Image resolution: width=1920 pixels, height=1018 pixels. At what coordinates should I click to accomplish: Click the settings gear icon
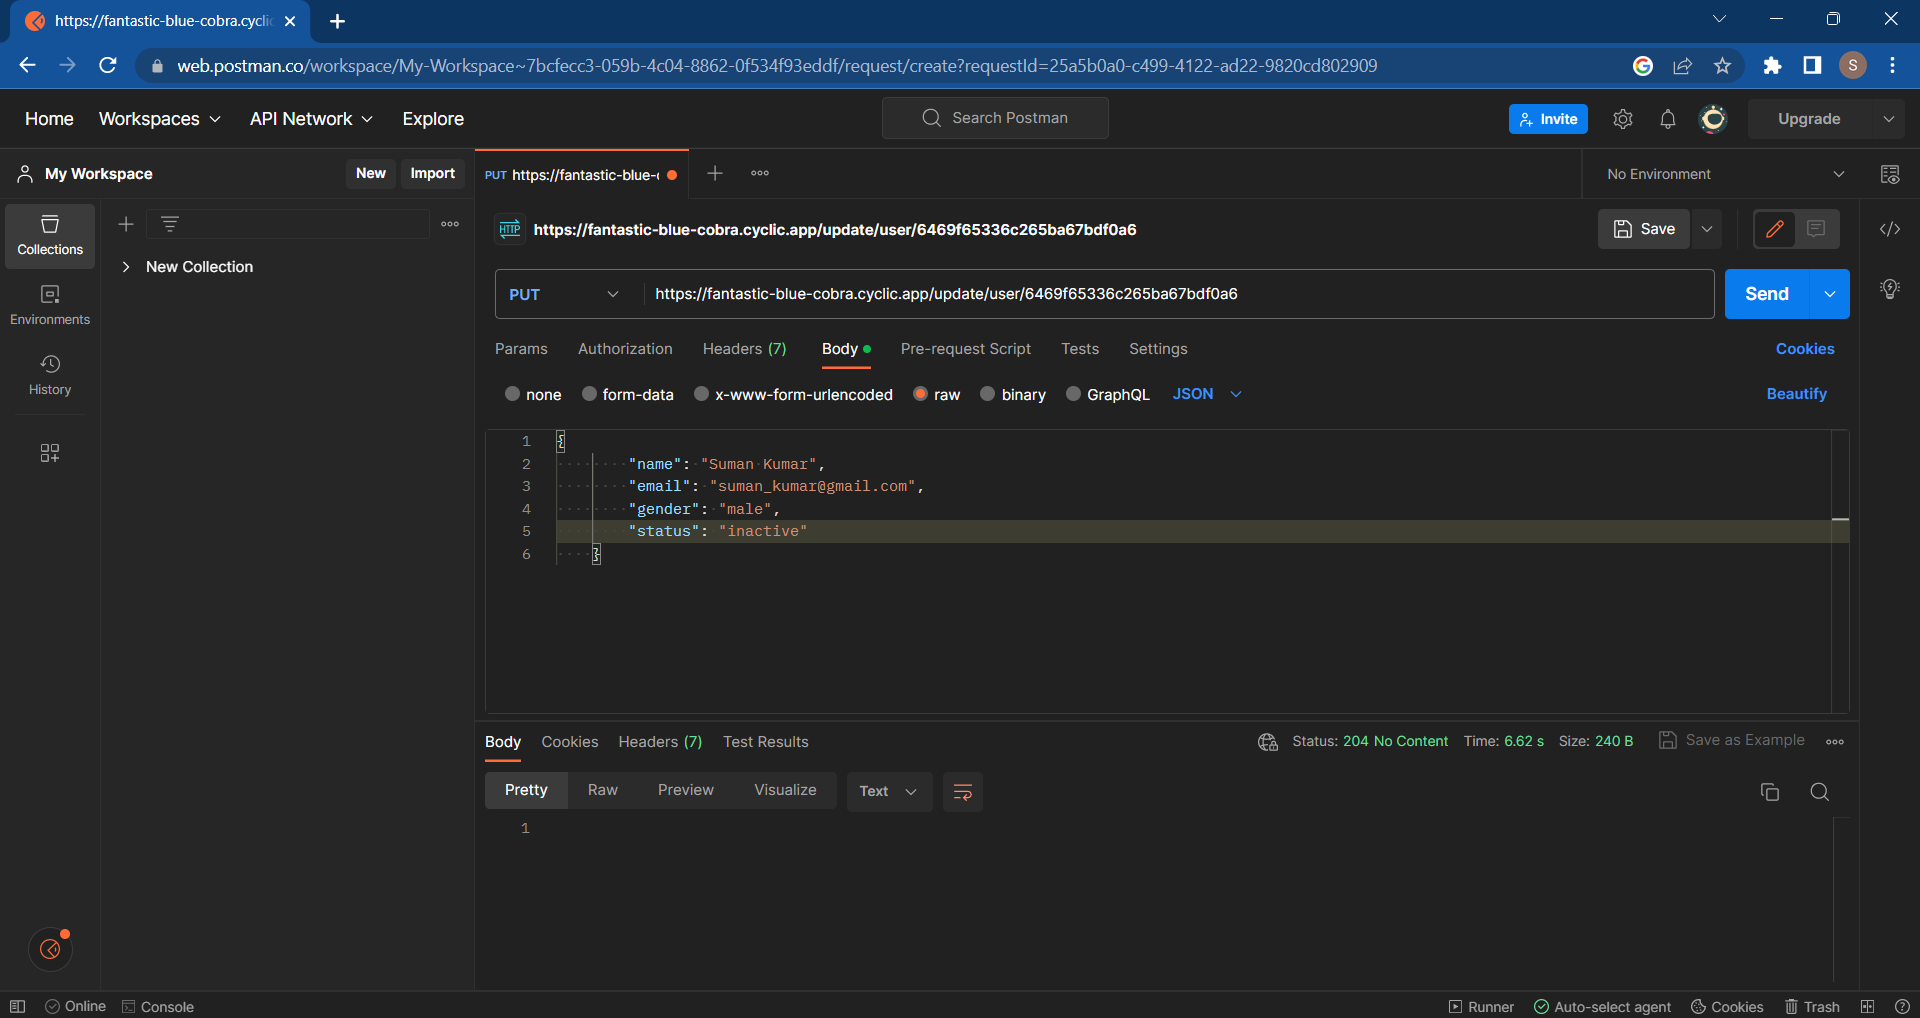point(1622,119)
